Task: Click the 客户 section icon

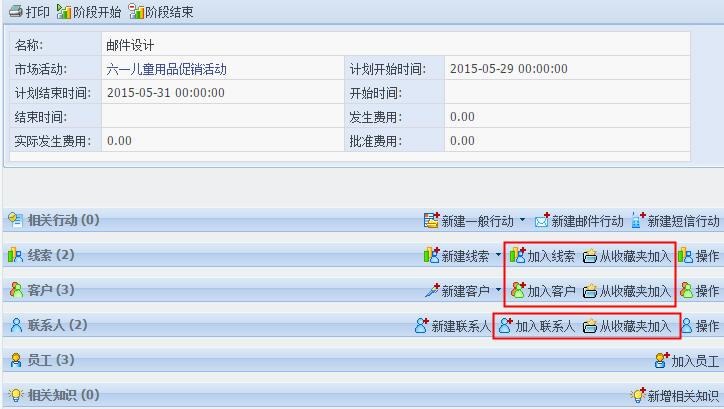Action: pyautogui.click(x=16, y=290)
